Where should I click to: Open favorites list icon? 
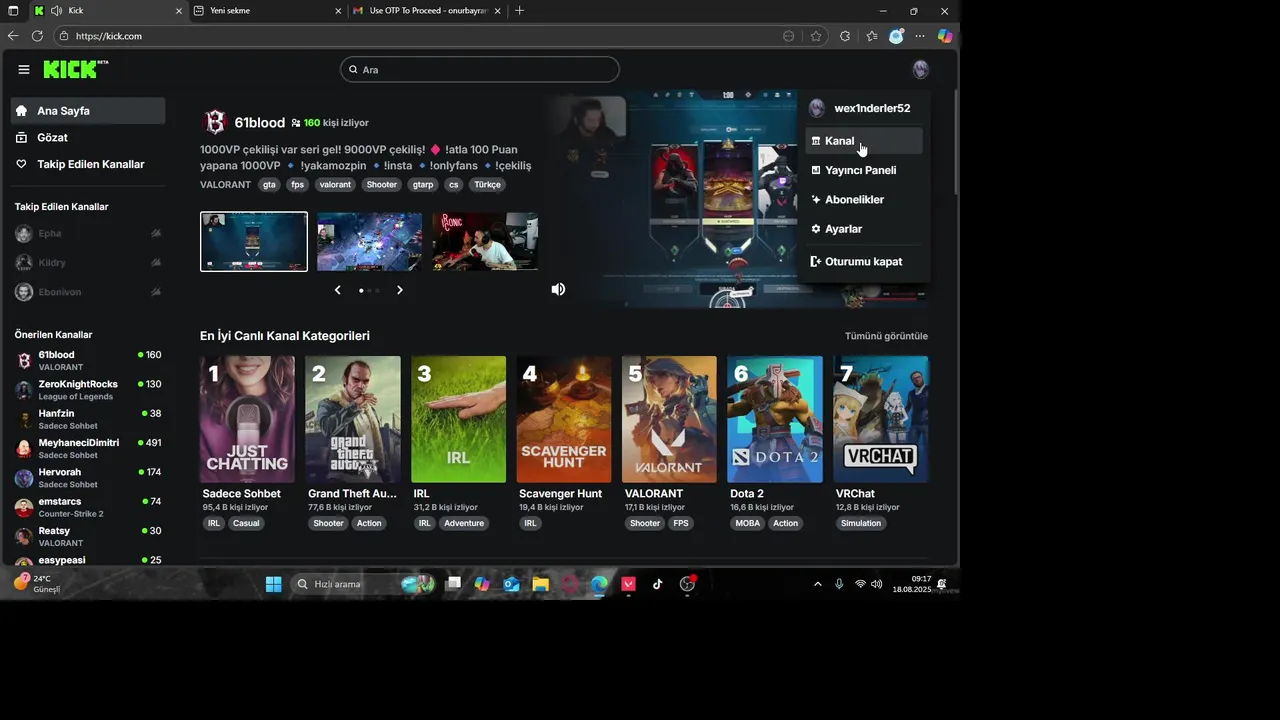pyautogui.click(x=872, y=36)
